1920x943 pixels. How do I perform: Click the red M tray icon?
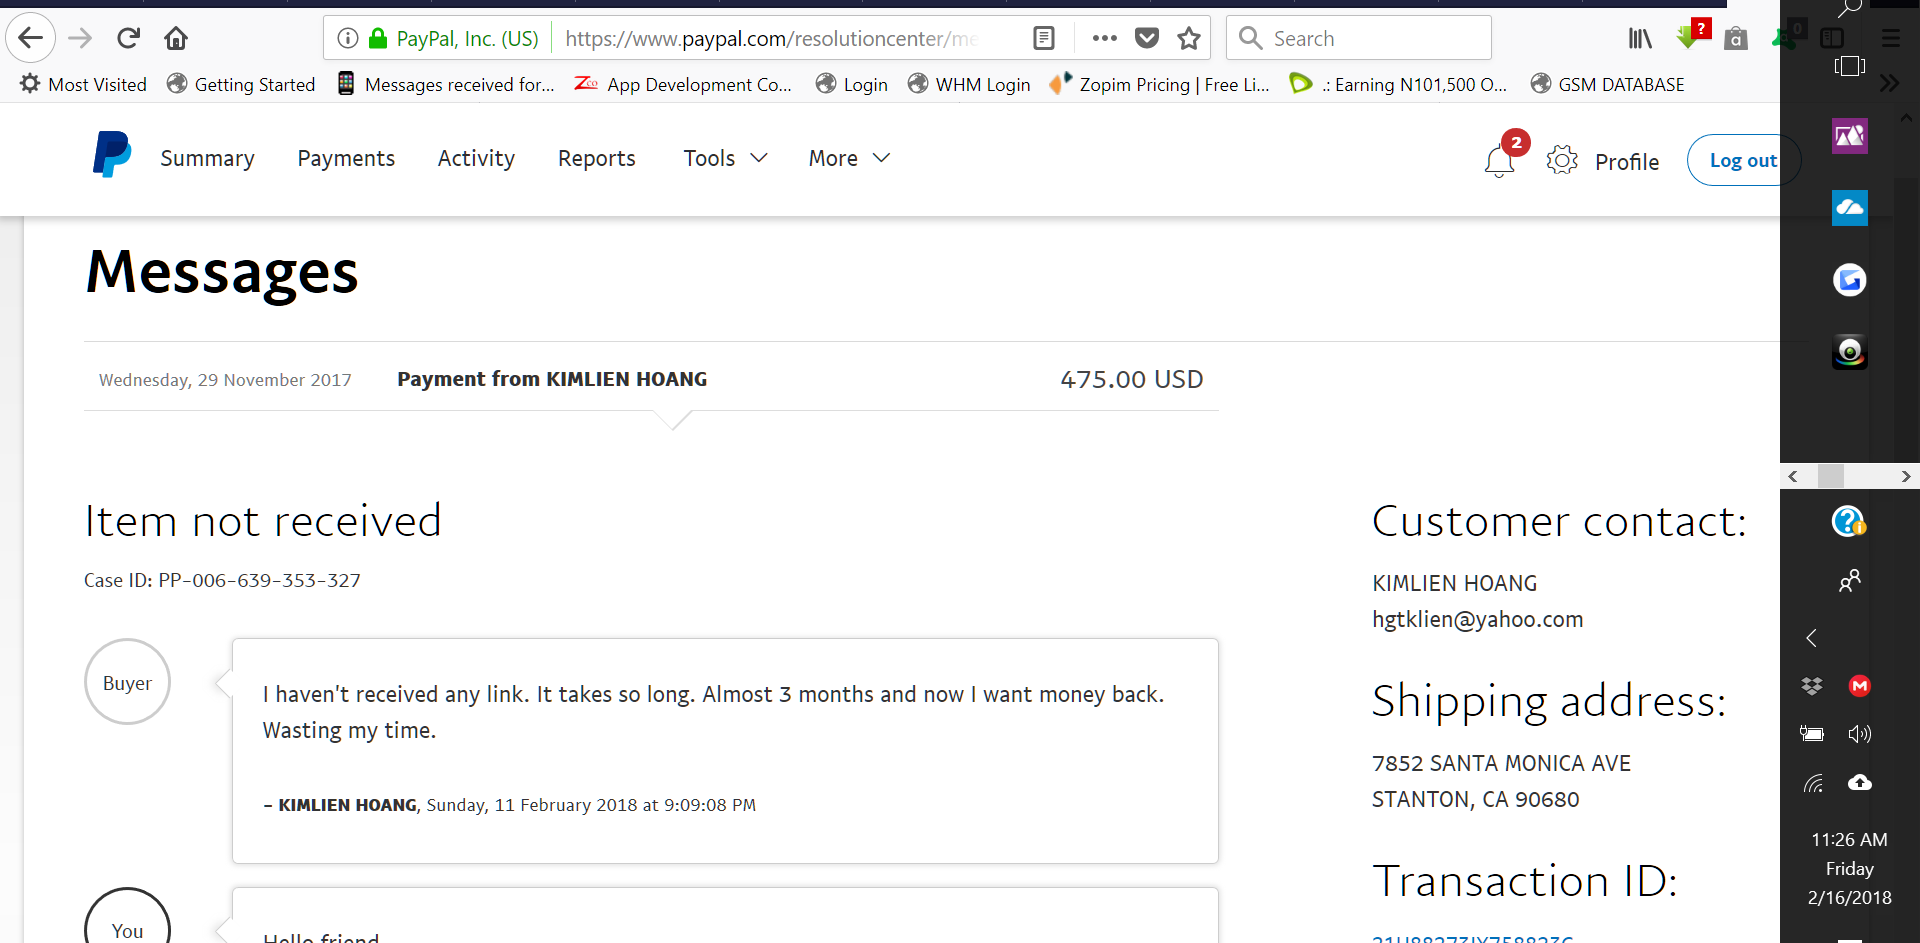tap(1860, 686)
